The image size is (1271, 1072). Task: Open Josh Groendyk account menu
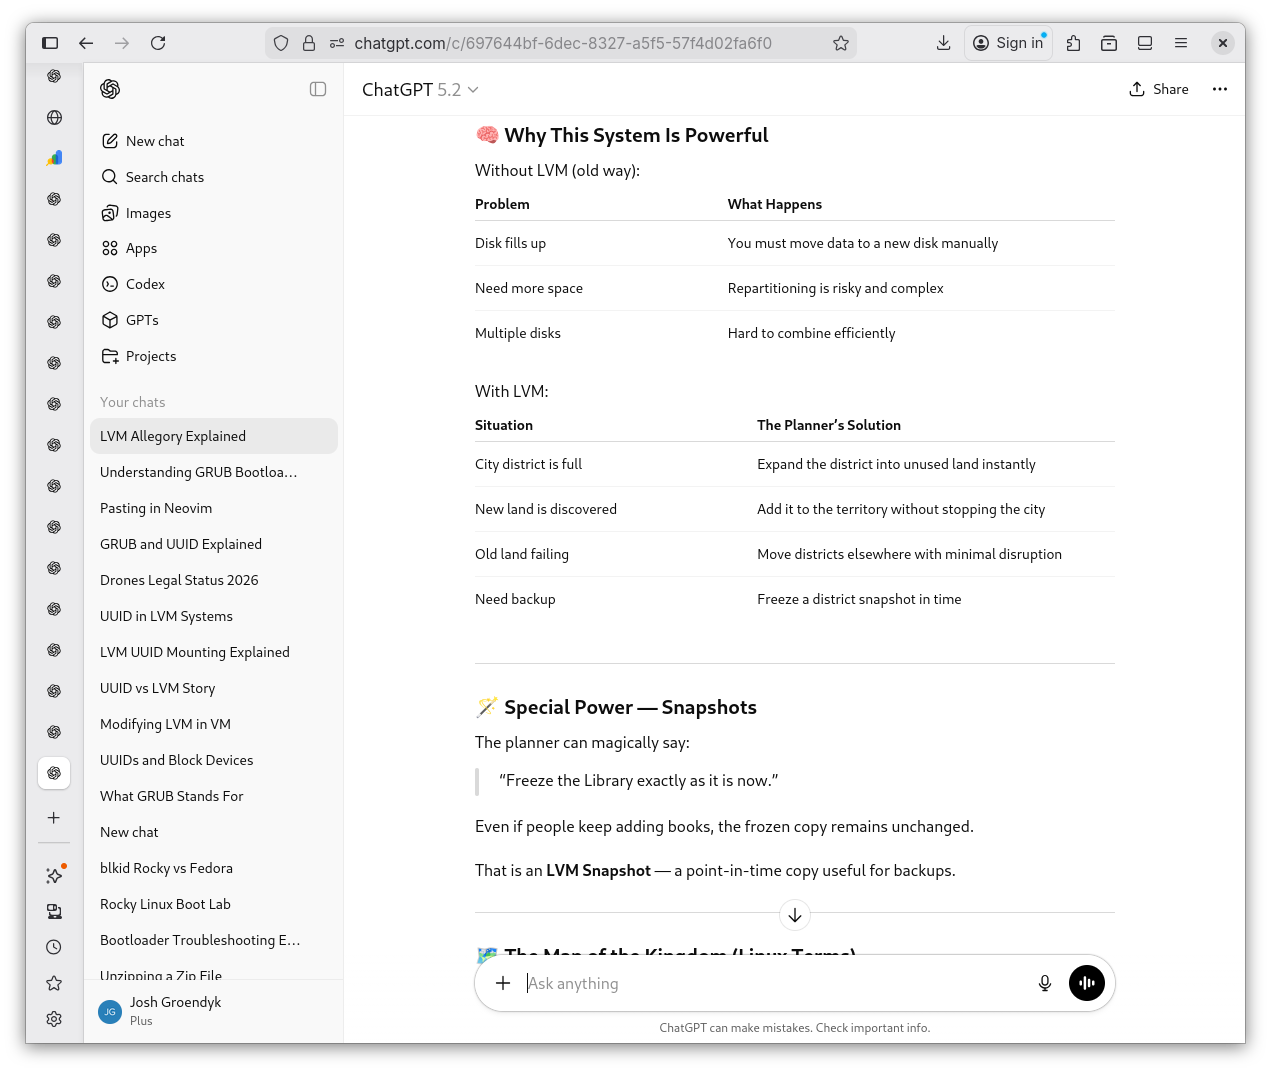[x=175, y=1010]
